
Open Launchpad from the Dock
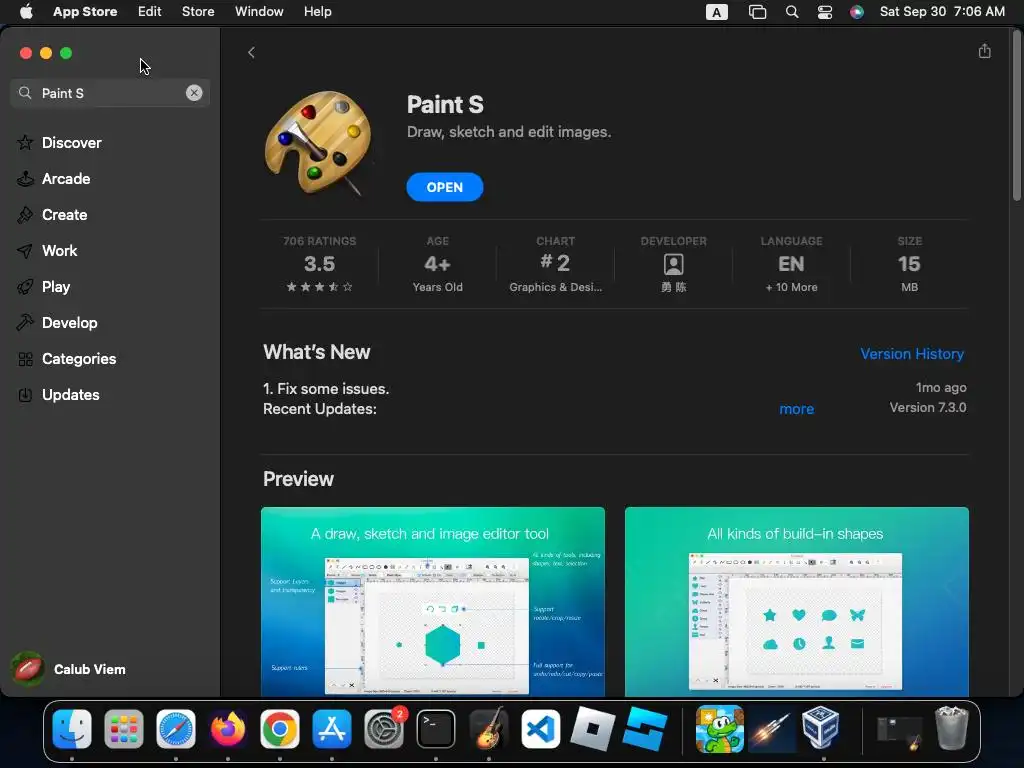coord(123,729)
